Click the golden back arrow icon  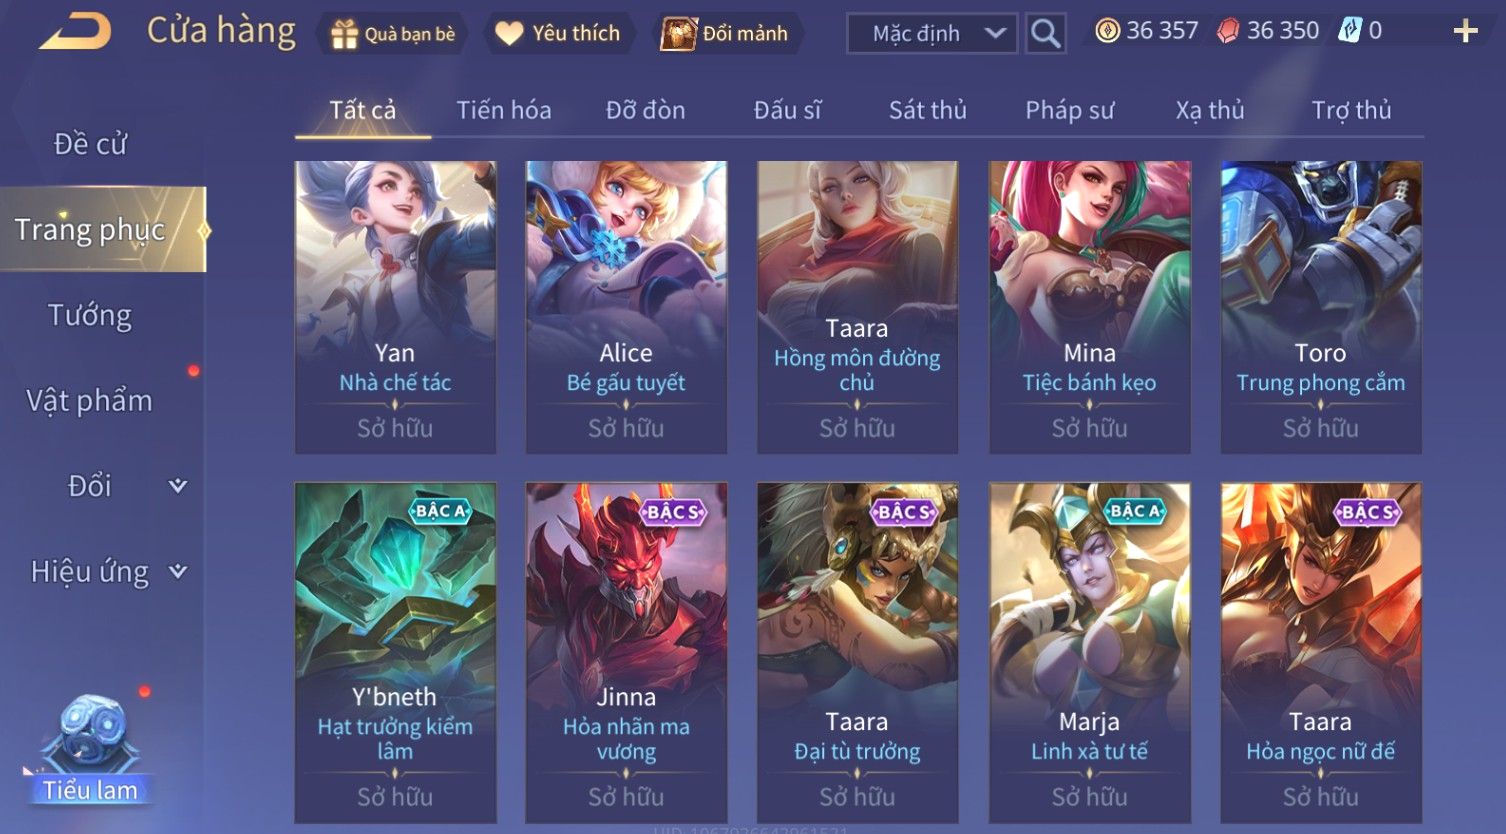tap(75, 32)
